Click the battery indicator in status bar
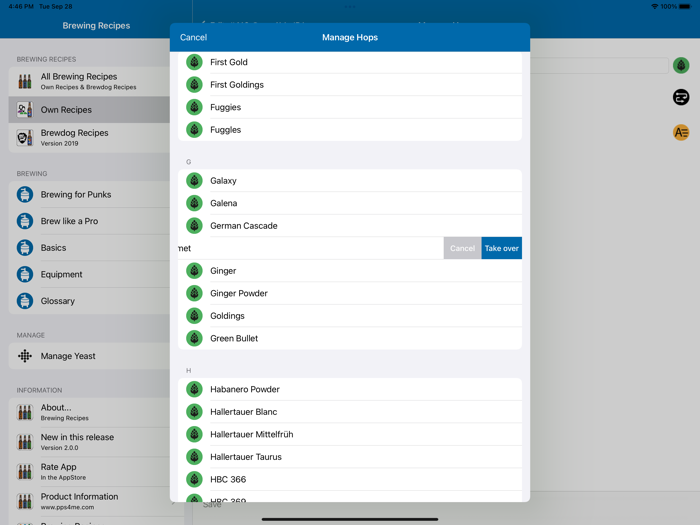700x525 pixels. coord(685,7)
